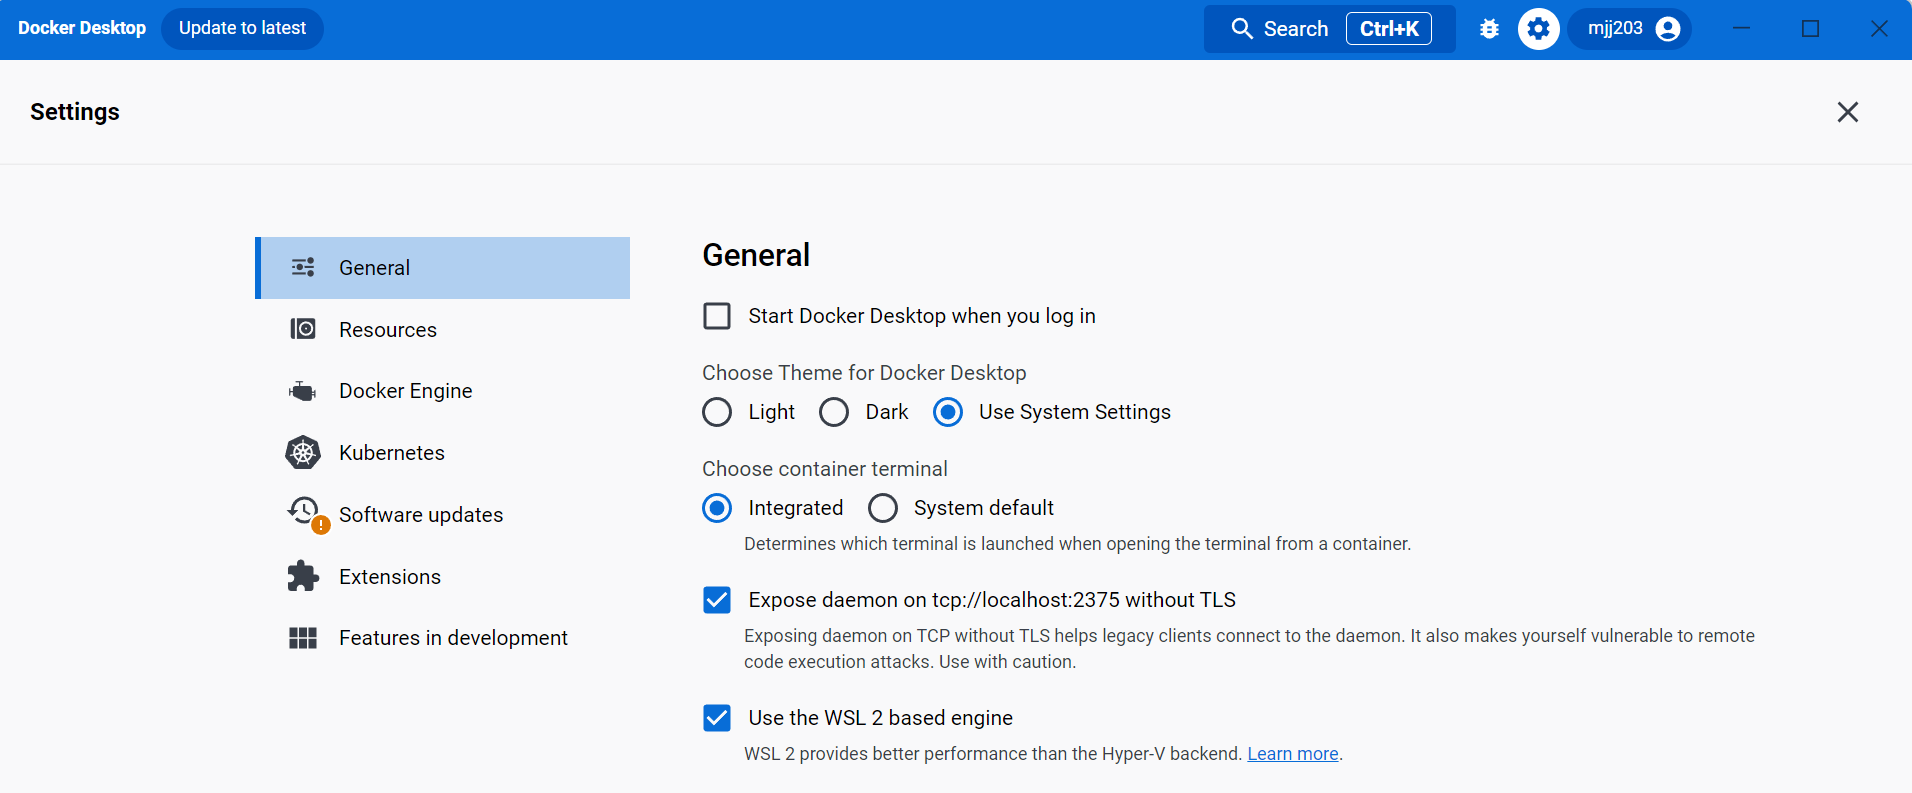Screen dimensions: 1912x793
Task: Click the magnifying glass search icon
Action: point(1241,29)
